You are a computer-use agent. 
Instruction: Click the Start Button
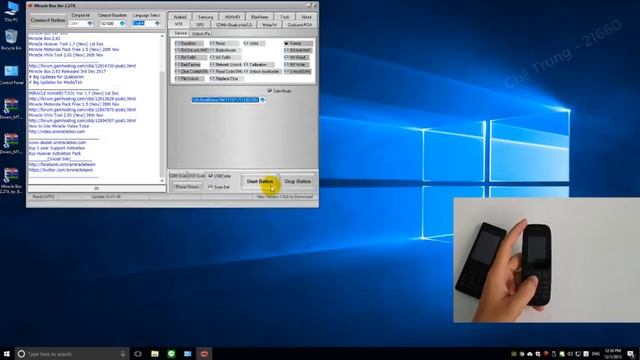click(x=260, y=181)
